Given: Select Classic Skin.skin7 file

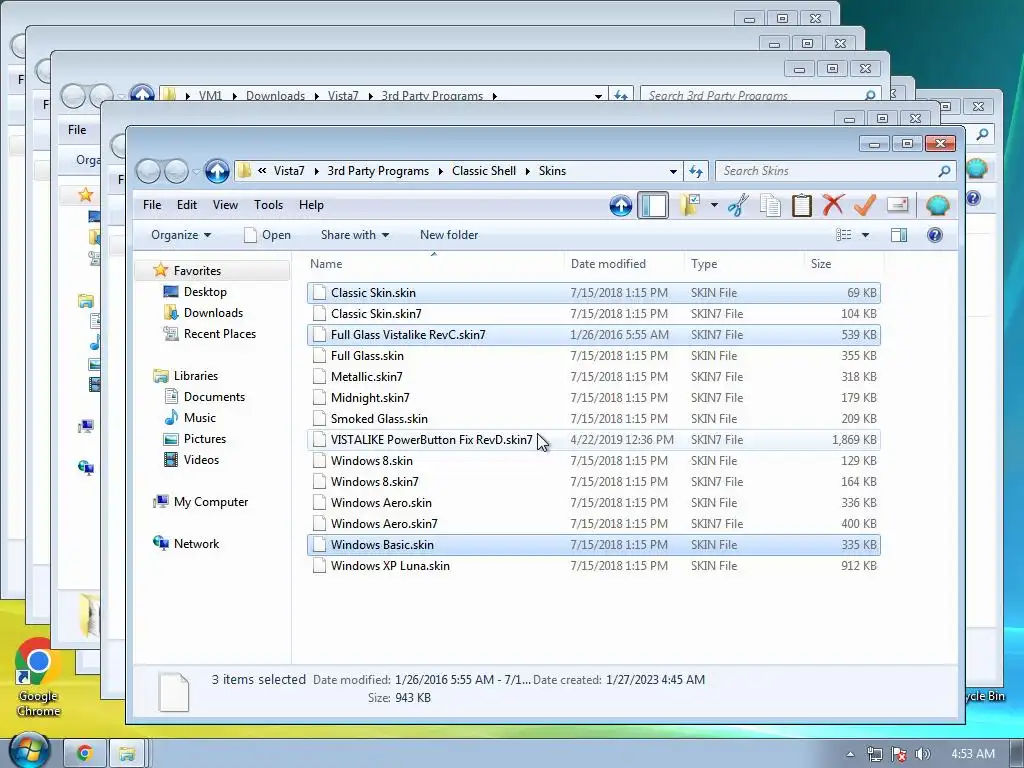Looking at the screenshot, I should (594, 313).
